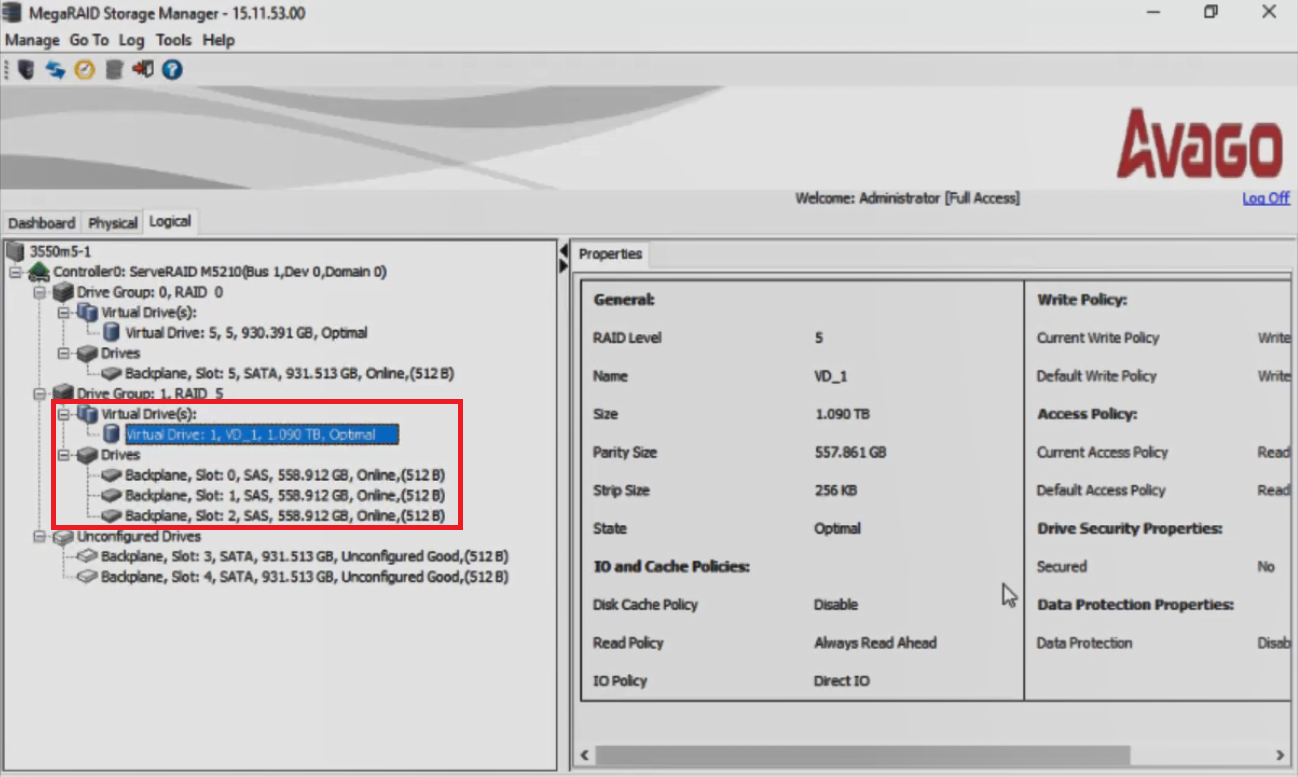Viewport: 1298px width, 777px height.
Task: Click Properties panel horizontal scrollbar thumb
Action: (x=862, y=755)
